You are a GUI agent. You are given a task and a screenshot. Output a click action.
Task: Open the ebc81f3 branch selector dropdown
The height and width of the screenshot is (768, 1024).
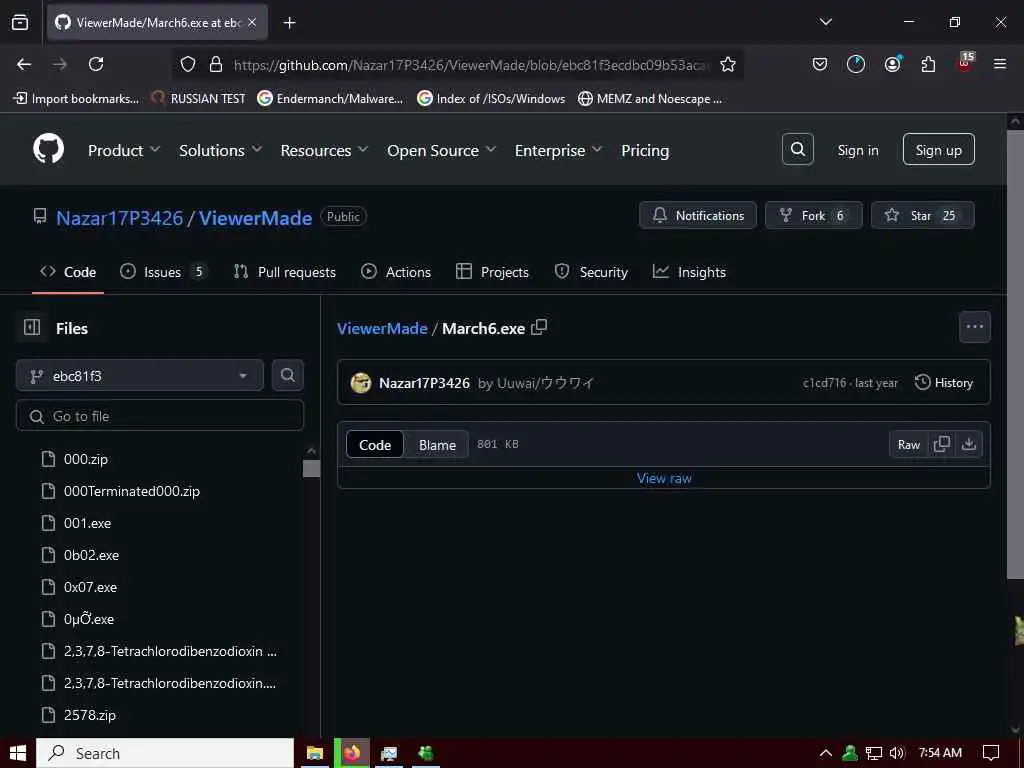pos(140,376)
